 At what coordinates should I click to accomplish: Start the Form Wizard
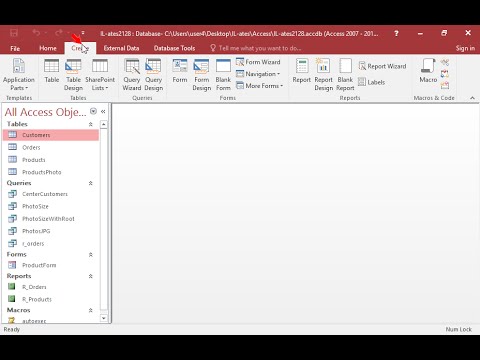coord(258,62)
